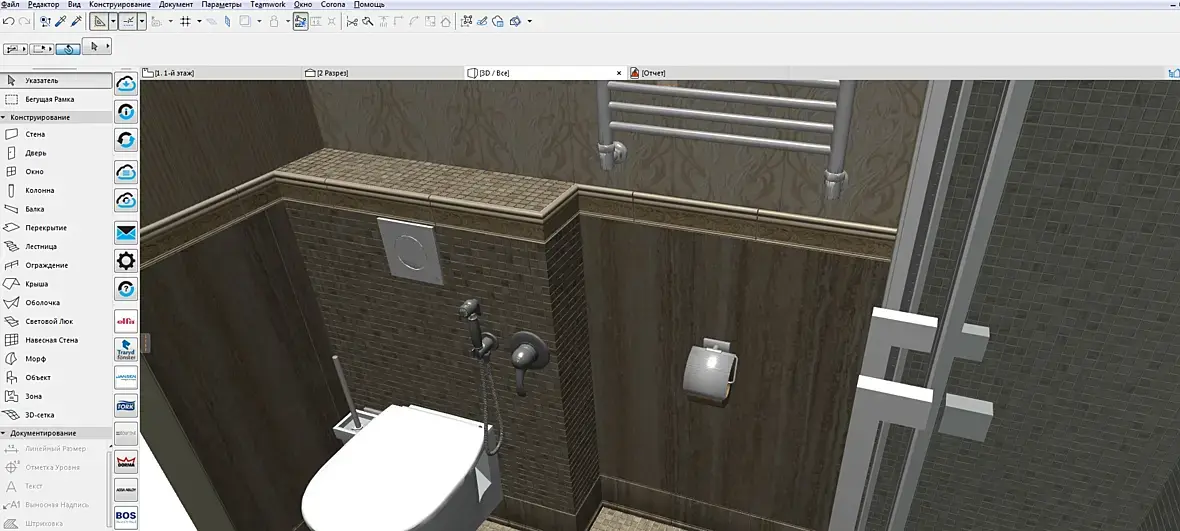
Task: Open the gear settings icon in side panel
Action: pos(126,261)
